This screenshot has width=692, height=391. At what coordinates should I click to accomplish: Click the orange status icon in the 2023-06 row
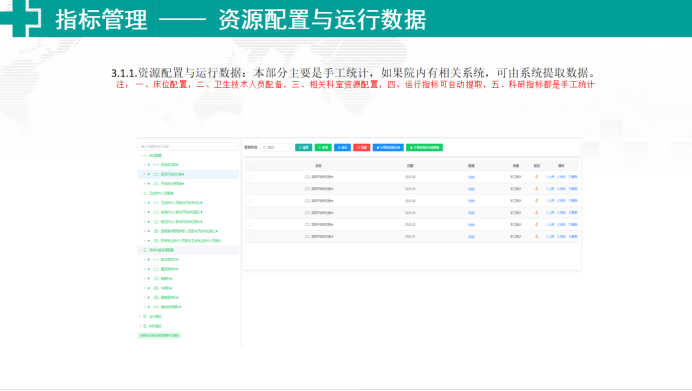click(537, 177)
